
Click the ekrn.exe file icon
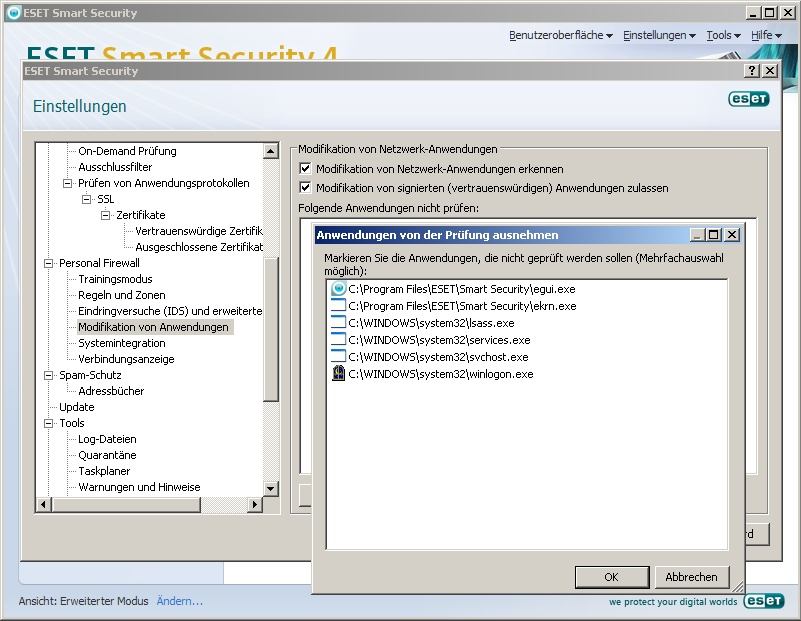pyautogui.click(x=338, y=306)
